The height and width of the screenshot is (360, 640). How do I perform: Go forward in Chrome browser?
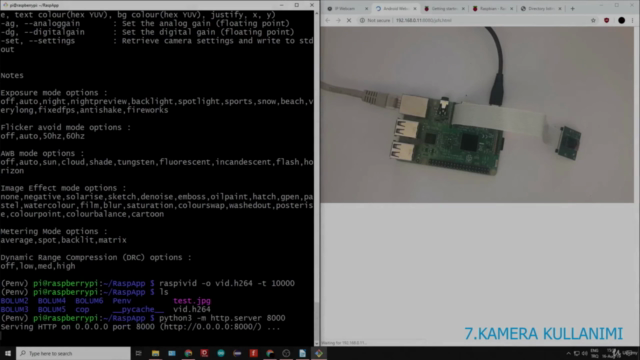[x=338, y=20]
